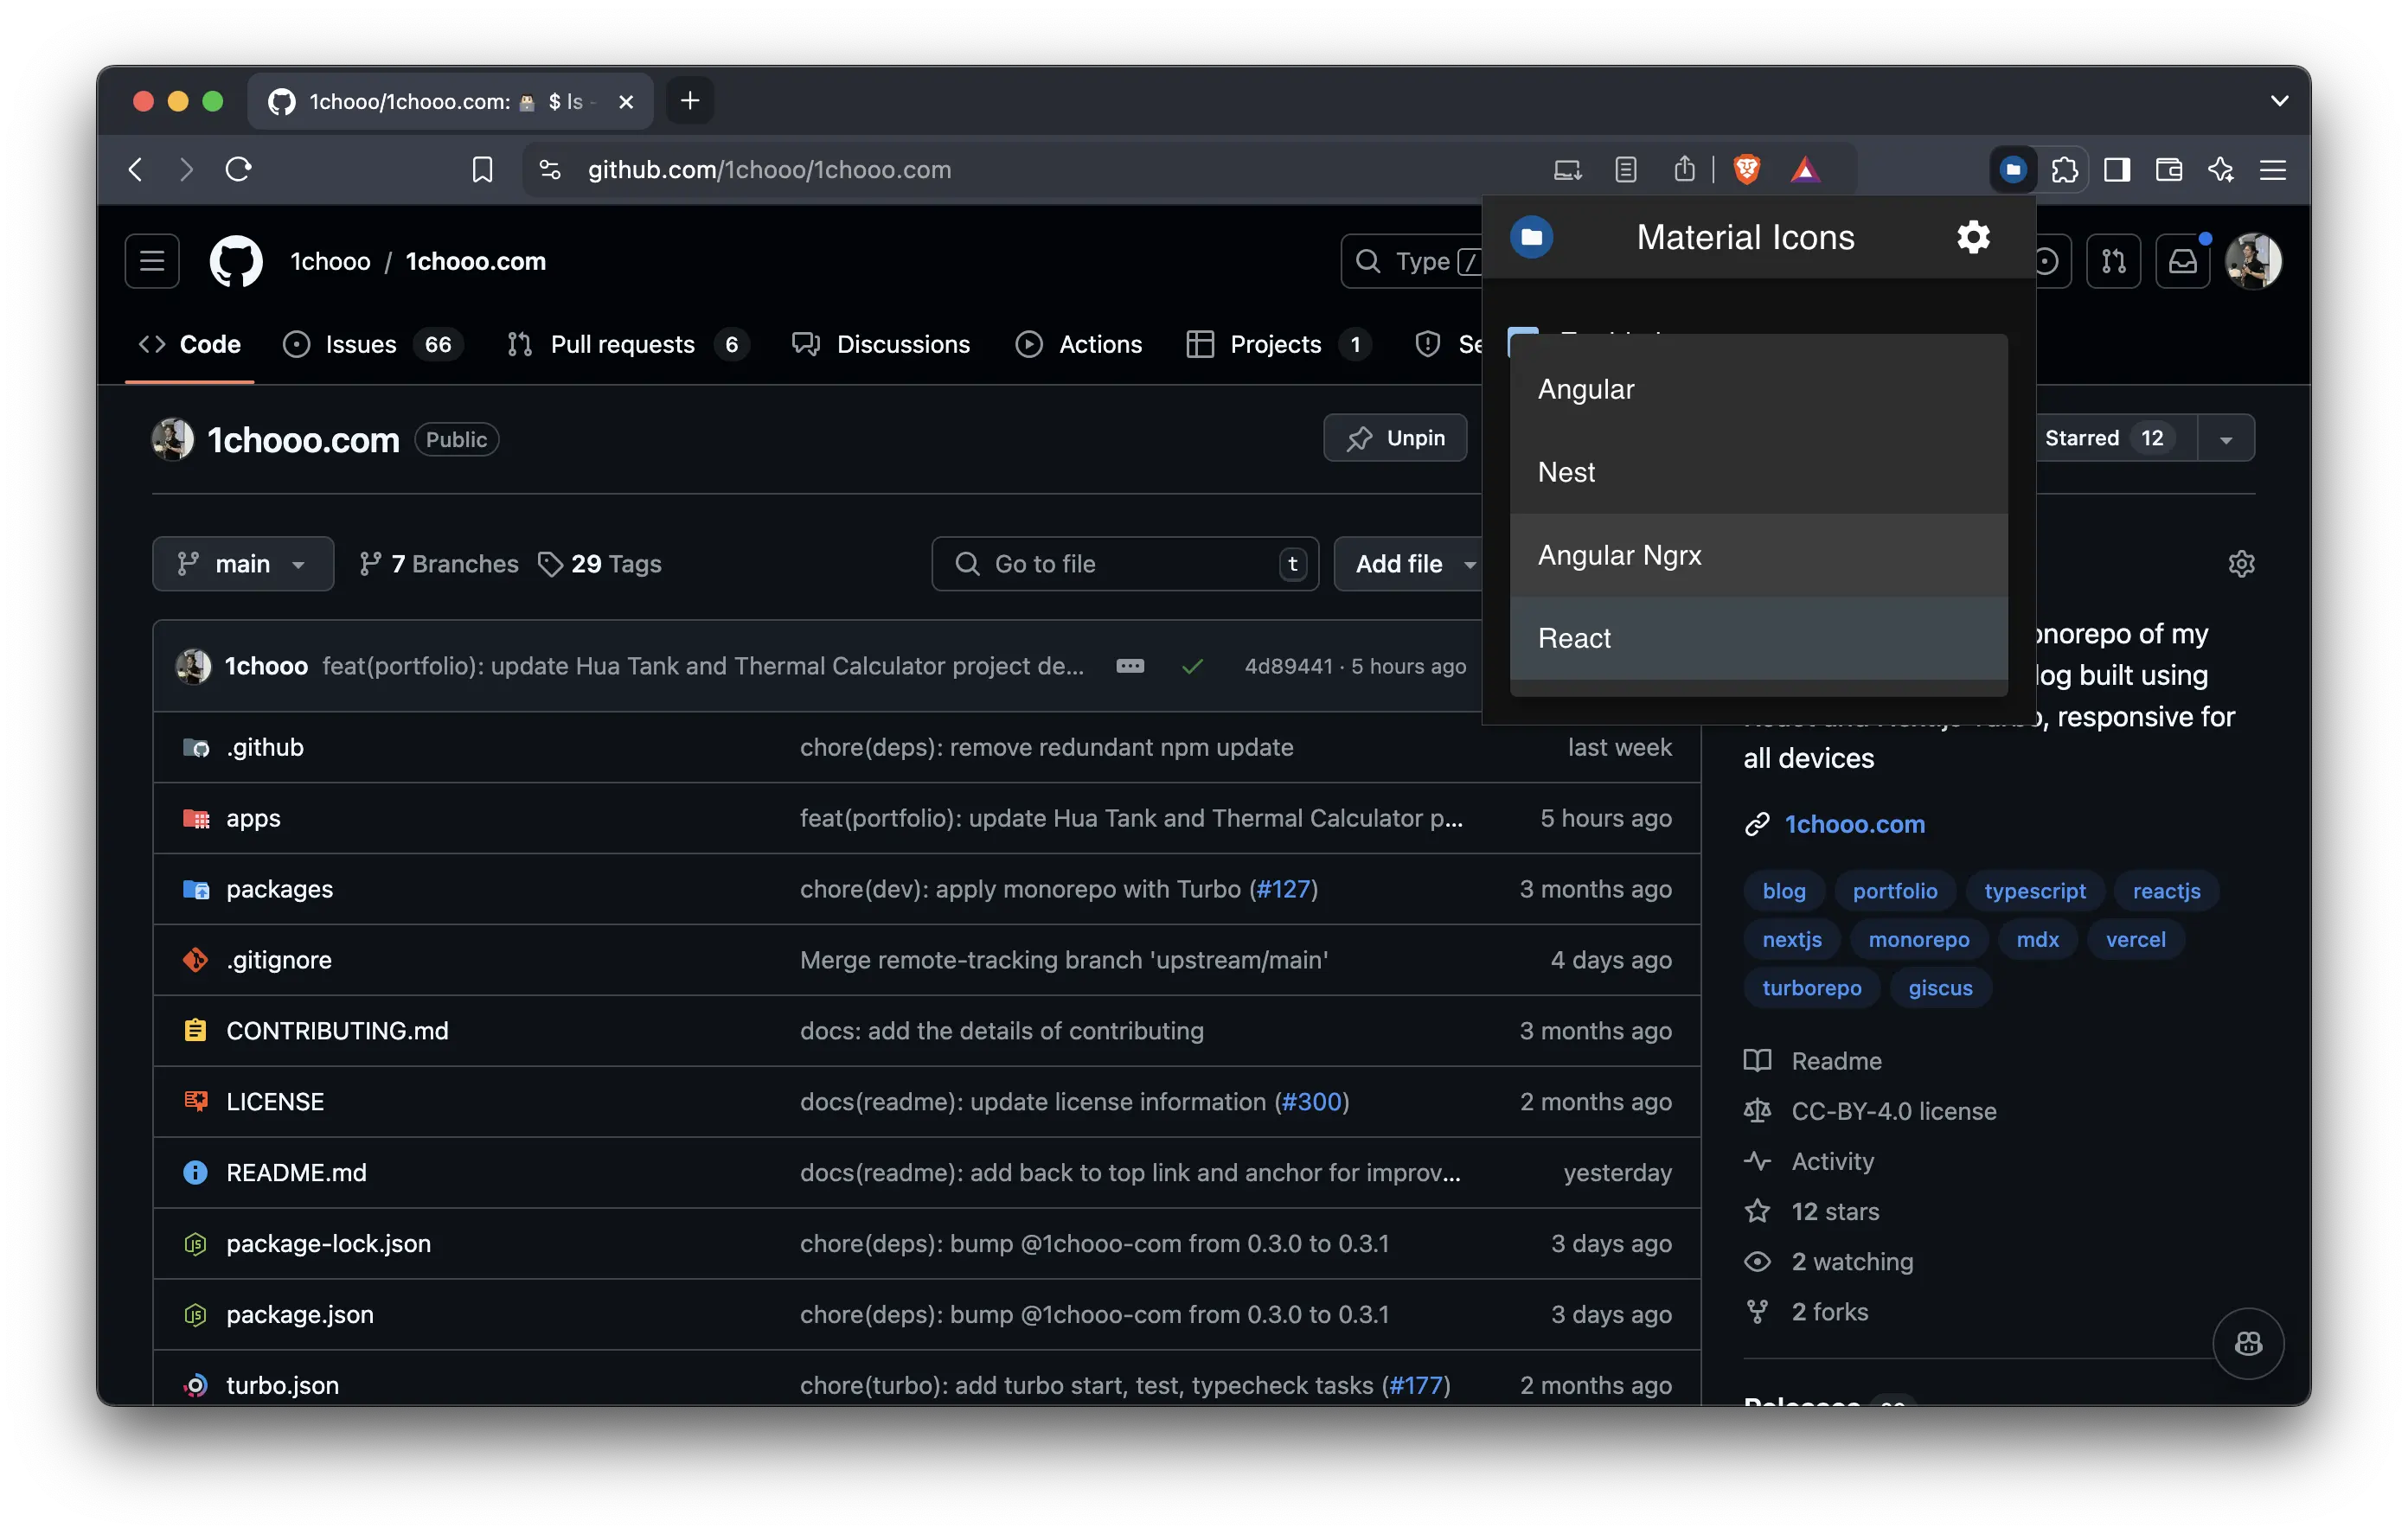View 7 Branches link

coord(439,564)
